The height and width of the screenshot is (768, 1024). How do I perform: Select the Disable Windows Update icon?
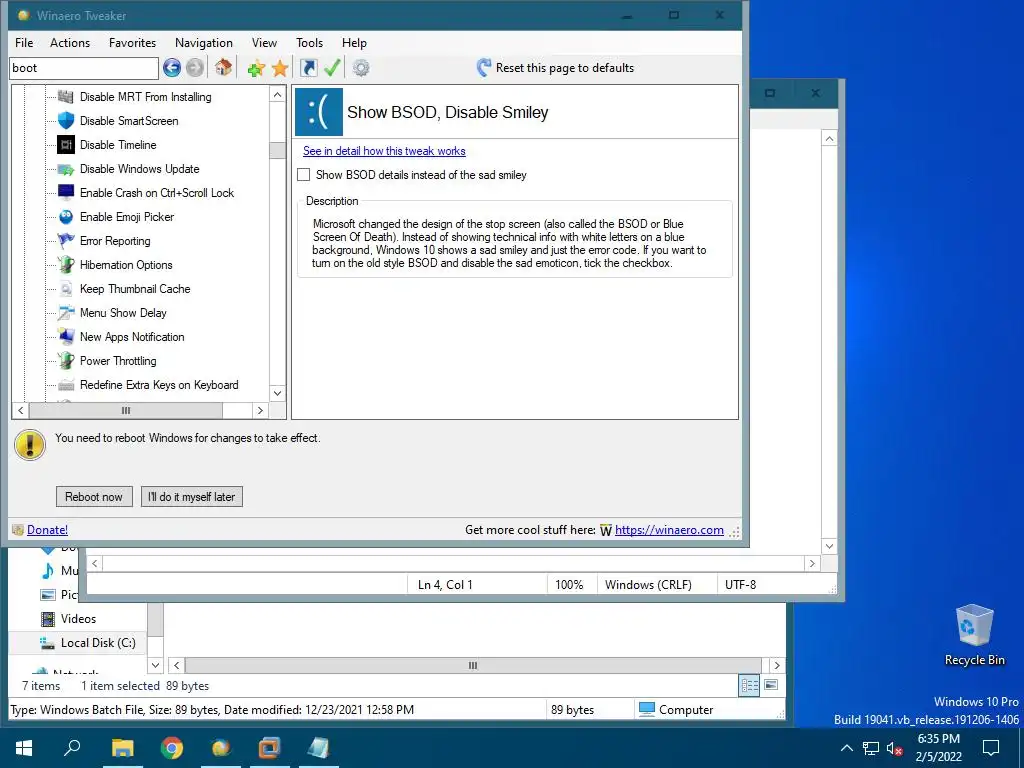click(66, 169)
